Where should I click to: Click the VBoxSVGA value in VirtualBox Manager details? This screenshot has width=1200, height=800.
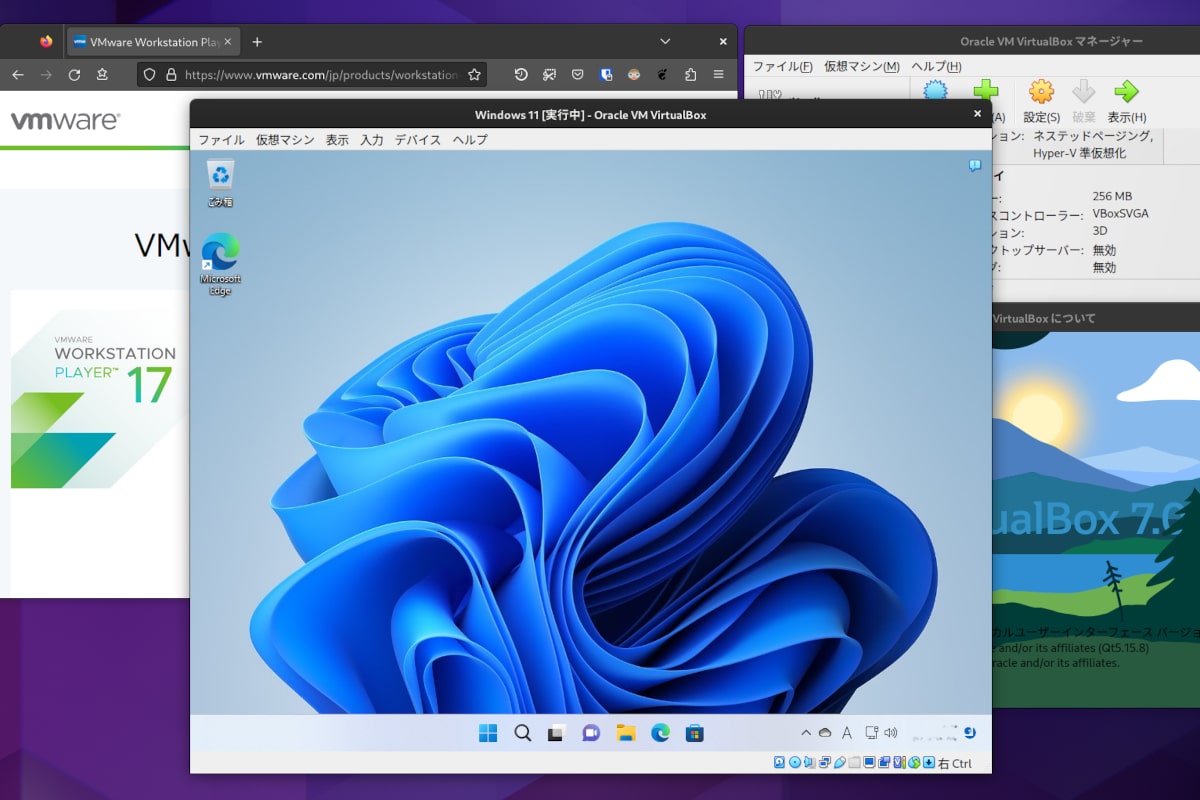(x=1120, y=213)
